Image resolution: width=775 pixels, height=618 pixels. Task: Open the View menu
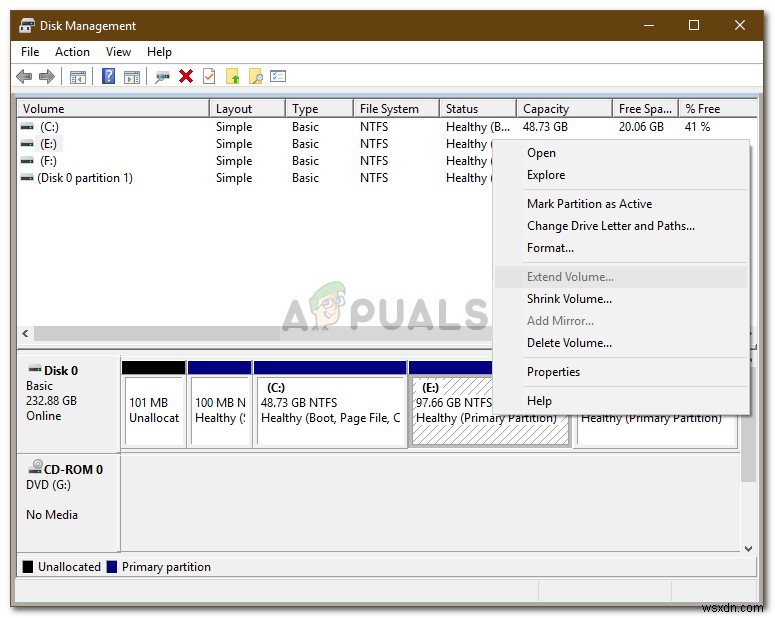(118, 52)
